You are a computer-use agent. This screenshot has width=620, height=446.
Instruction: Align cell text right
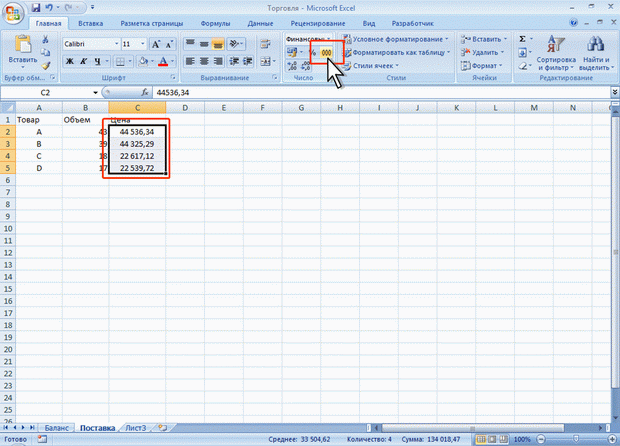click(217, 61)
